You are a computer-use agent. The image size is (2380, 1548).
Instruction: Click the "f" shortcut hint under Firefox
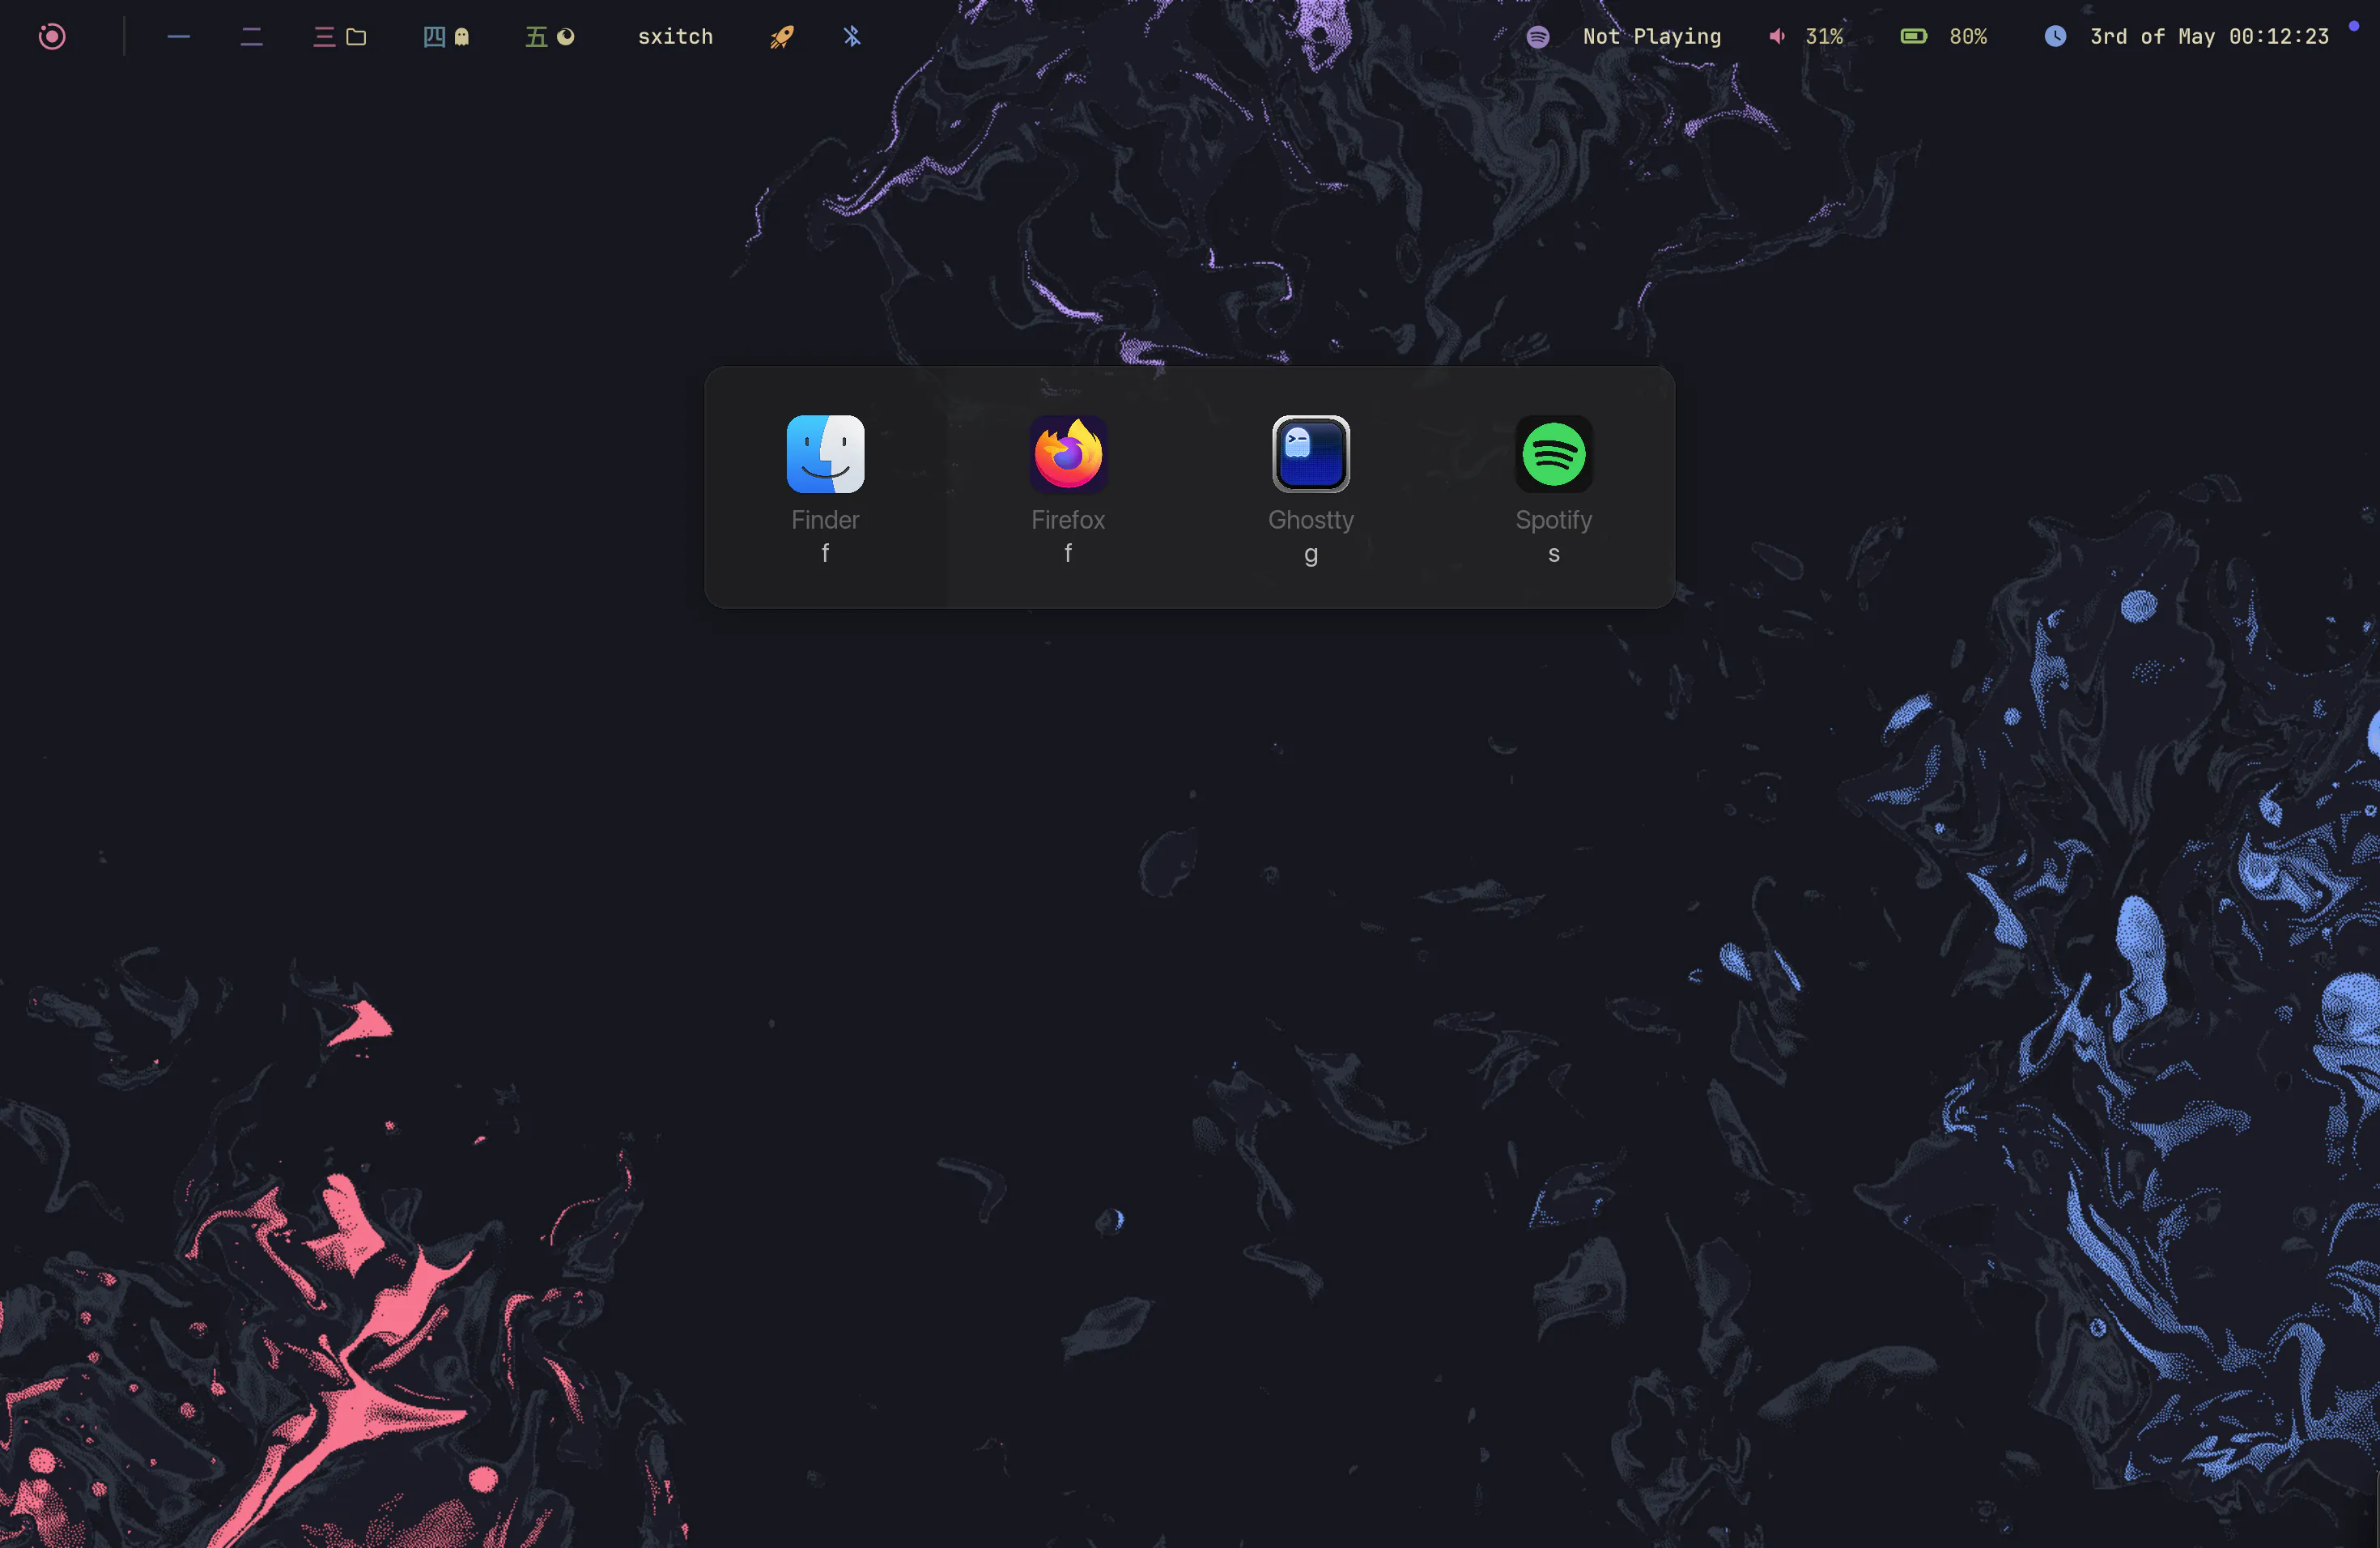tap(1068, 553)
